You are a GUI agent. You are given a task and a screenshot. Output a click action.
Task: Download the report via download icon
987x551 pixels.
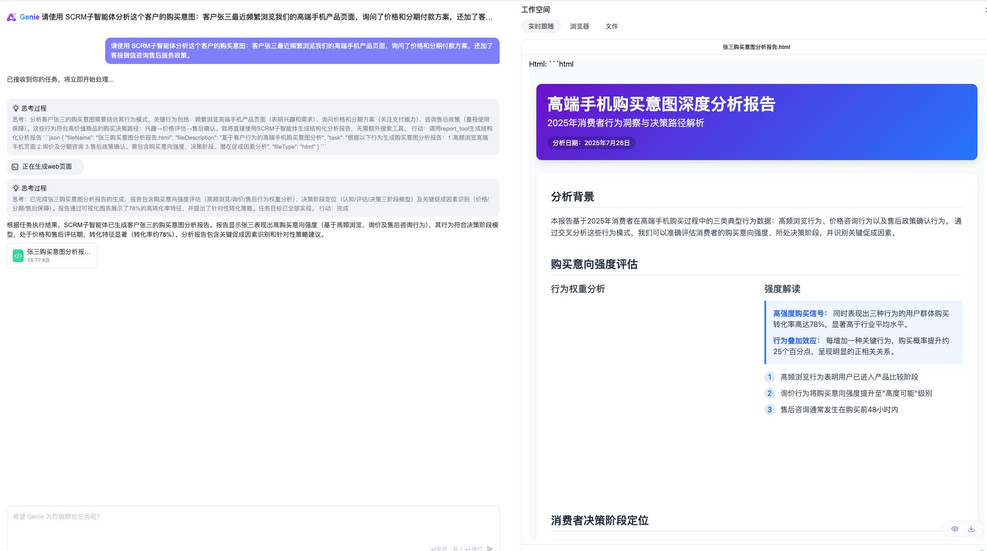point(971,529)
